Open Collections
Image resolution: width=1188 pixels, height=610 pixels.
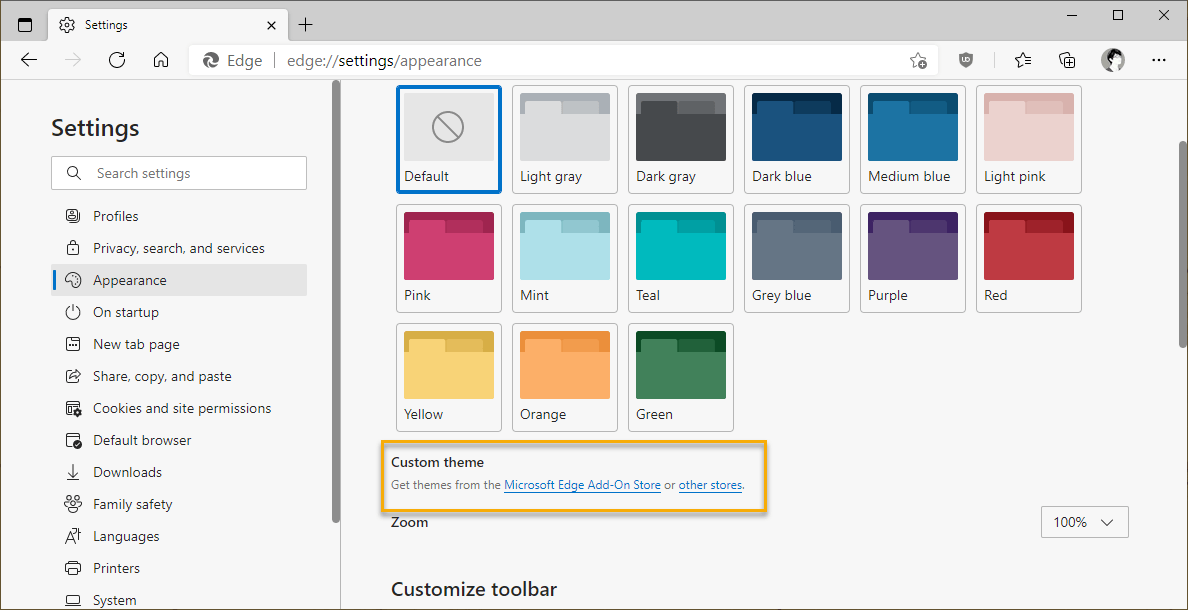point(1066,60)
